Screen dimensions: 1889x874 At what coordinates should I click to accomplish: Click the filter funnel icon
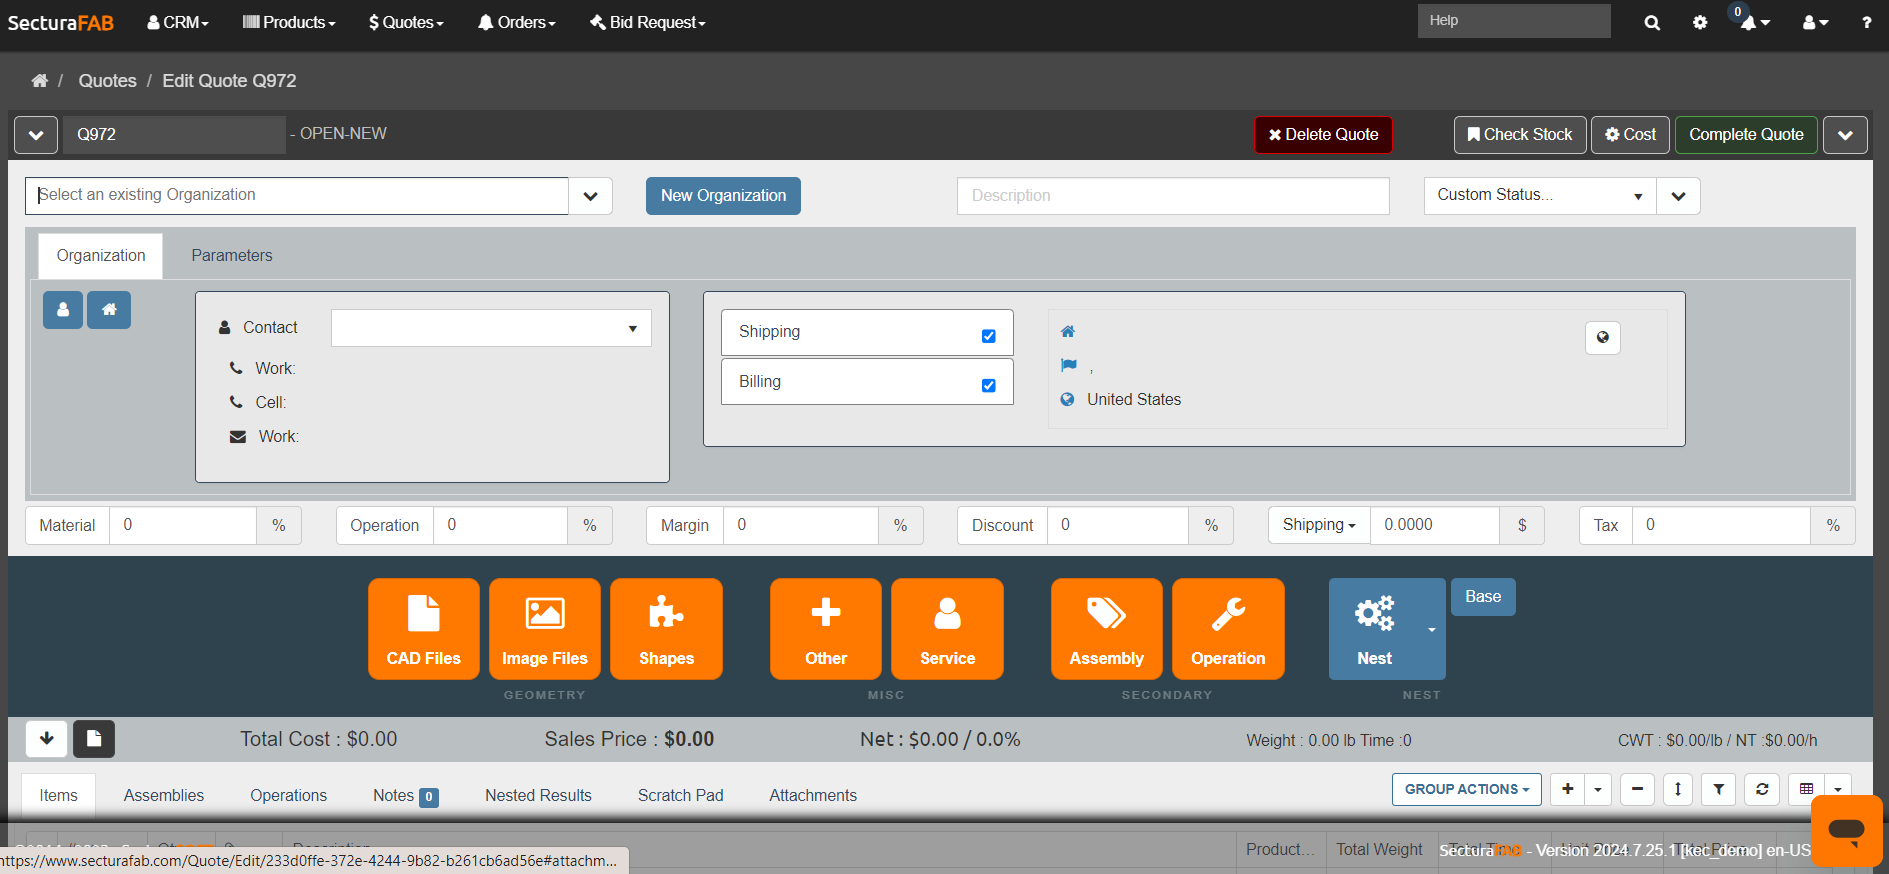pos(1718,789)
